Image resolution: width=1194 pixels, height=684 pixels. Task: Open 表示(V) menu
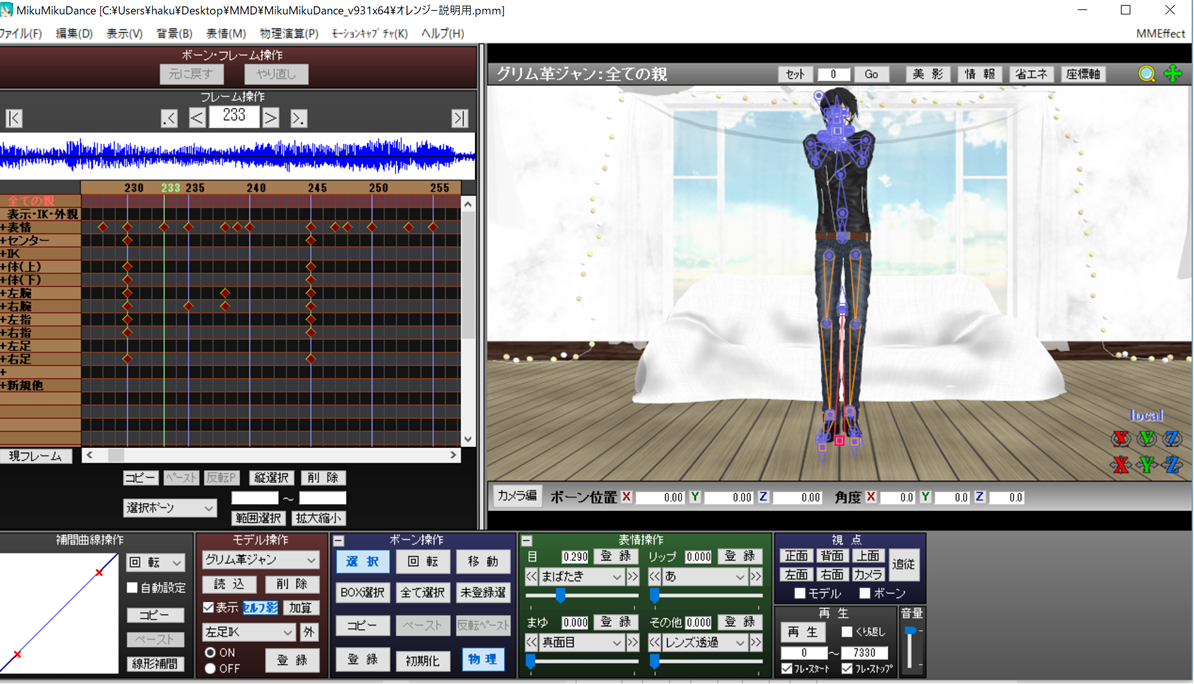coord(124,34)
